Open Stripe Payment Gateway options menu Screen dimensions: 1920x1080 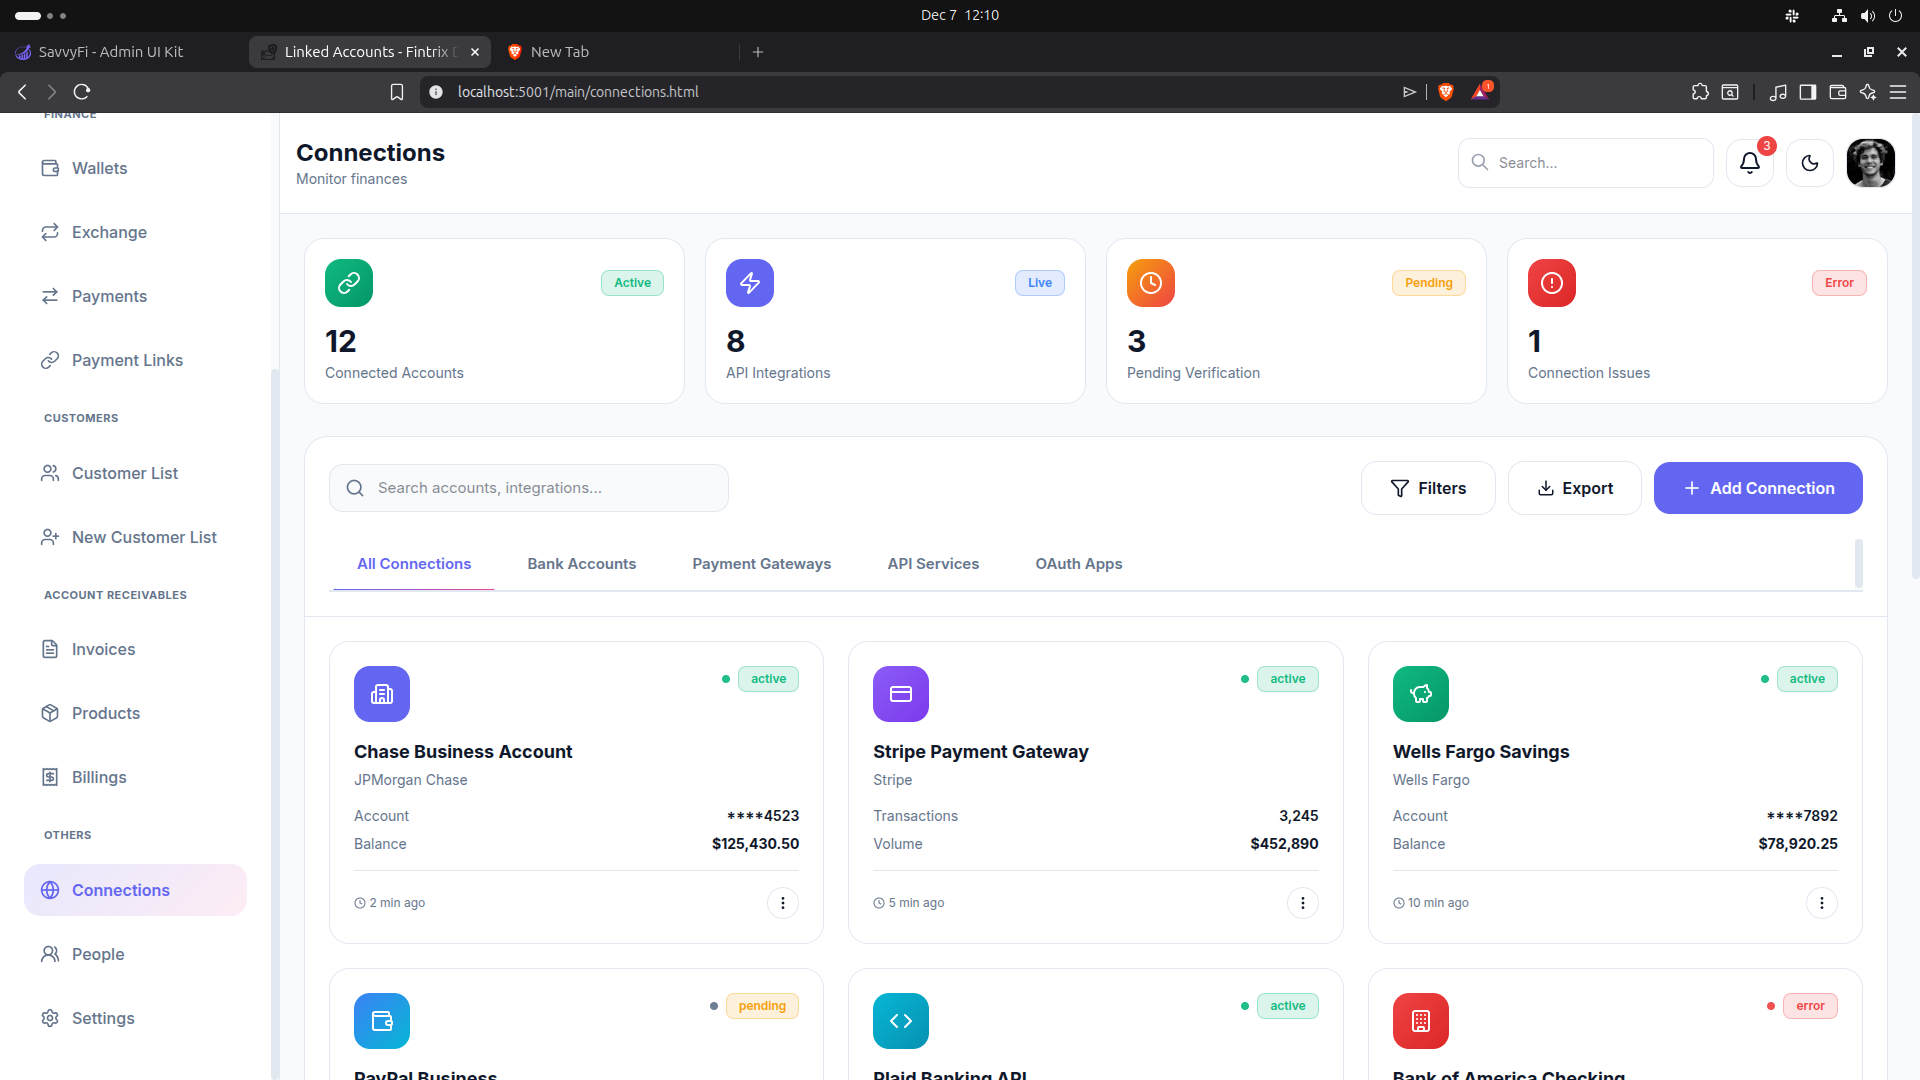pyautogui.click(x=1302, y=903)
